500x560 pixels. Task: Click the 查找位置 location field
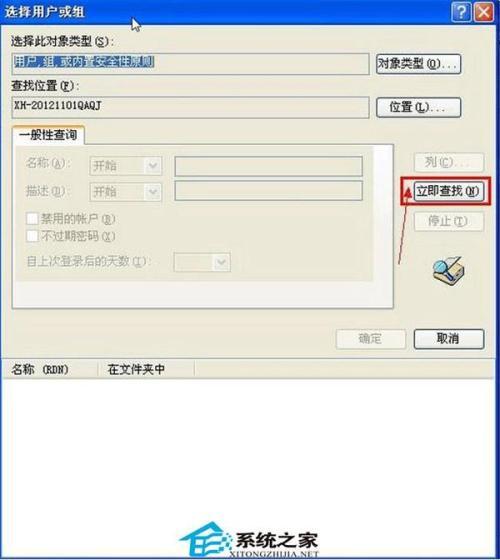tap(190, 107)
